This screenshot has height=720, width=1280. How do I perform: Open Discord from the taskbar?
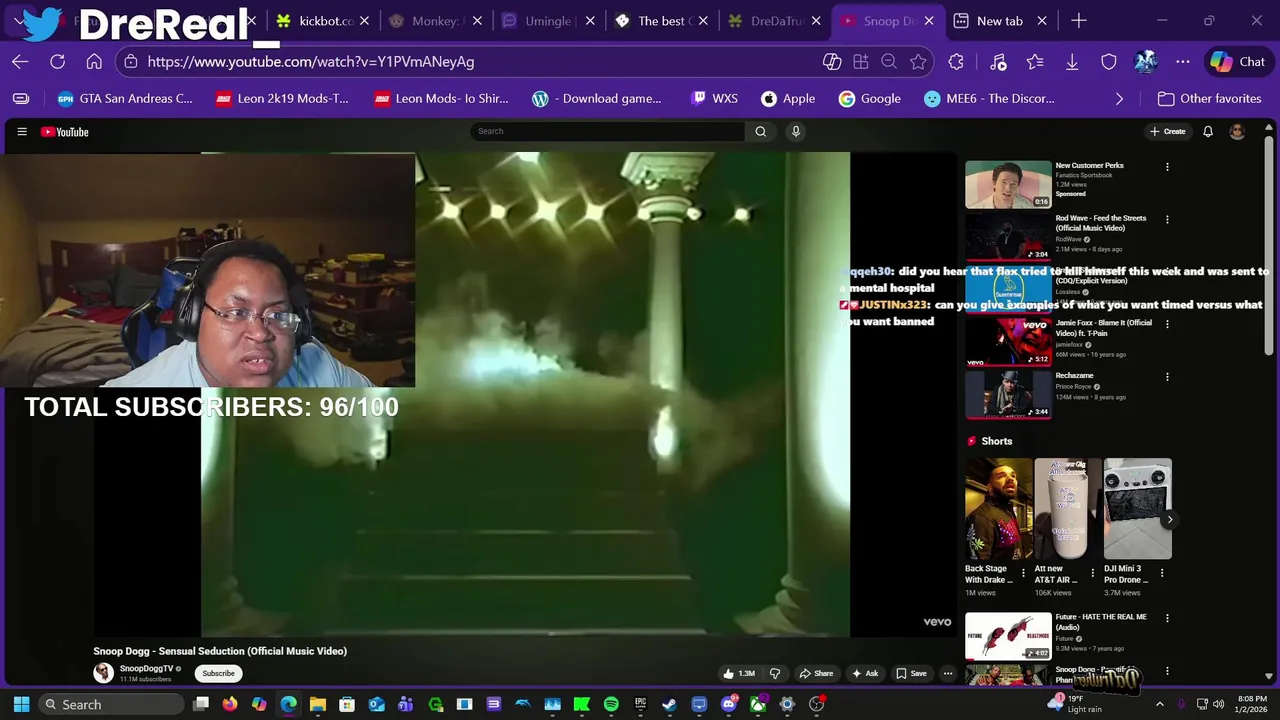729,704
